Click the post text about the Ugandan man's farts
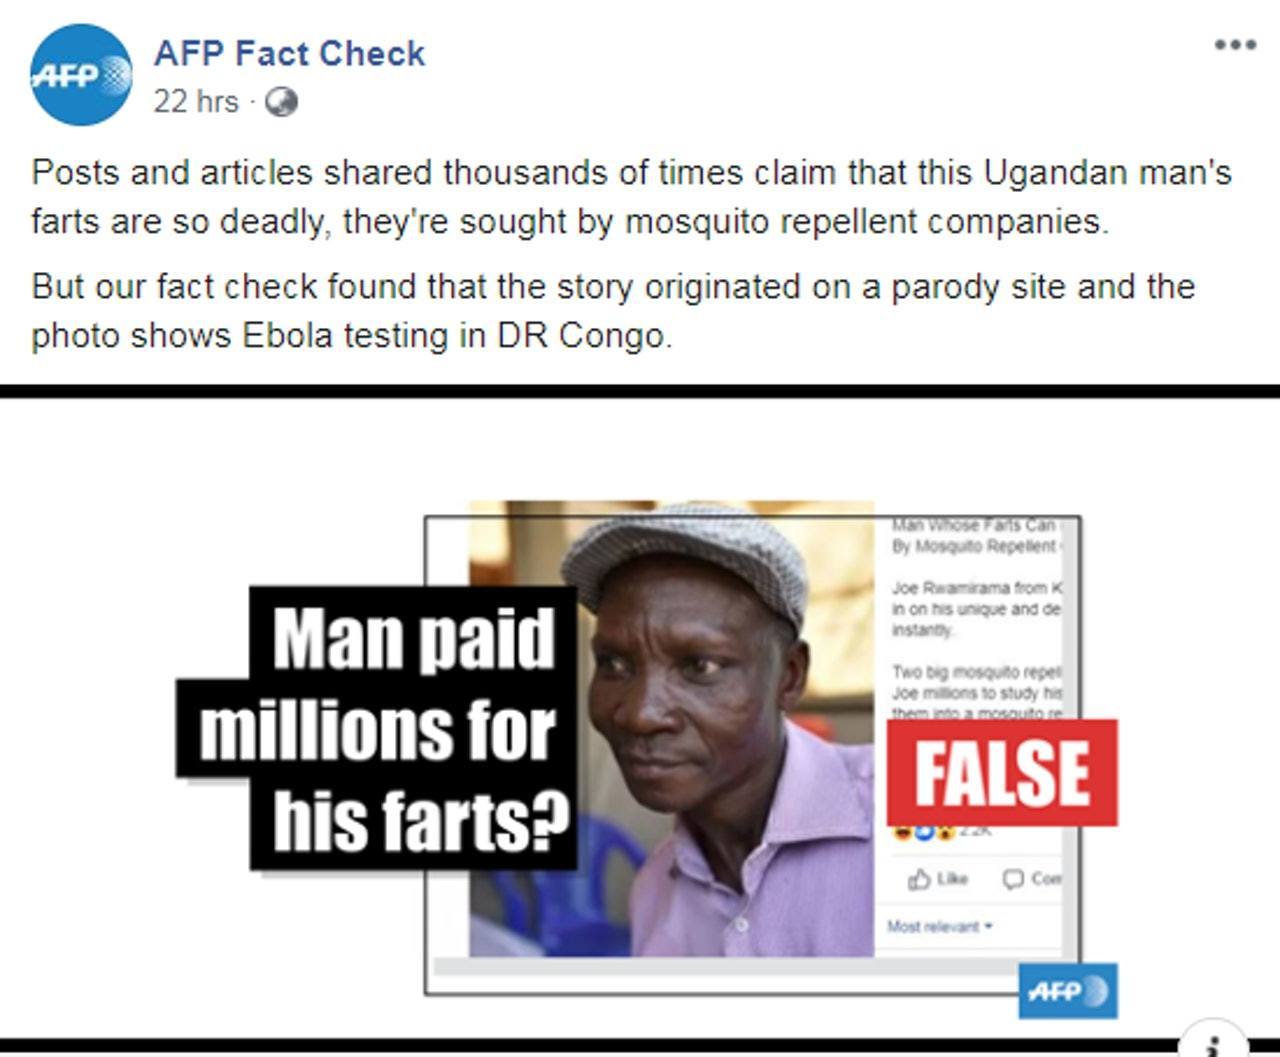1280x1057 pixels. (631, 197)
